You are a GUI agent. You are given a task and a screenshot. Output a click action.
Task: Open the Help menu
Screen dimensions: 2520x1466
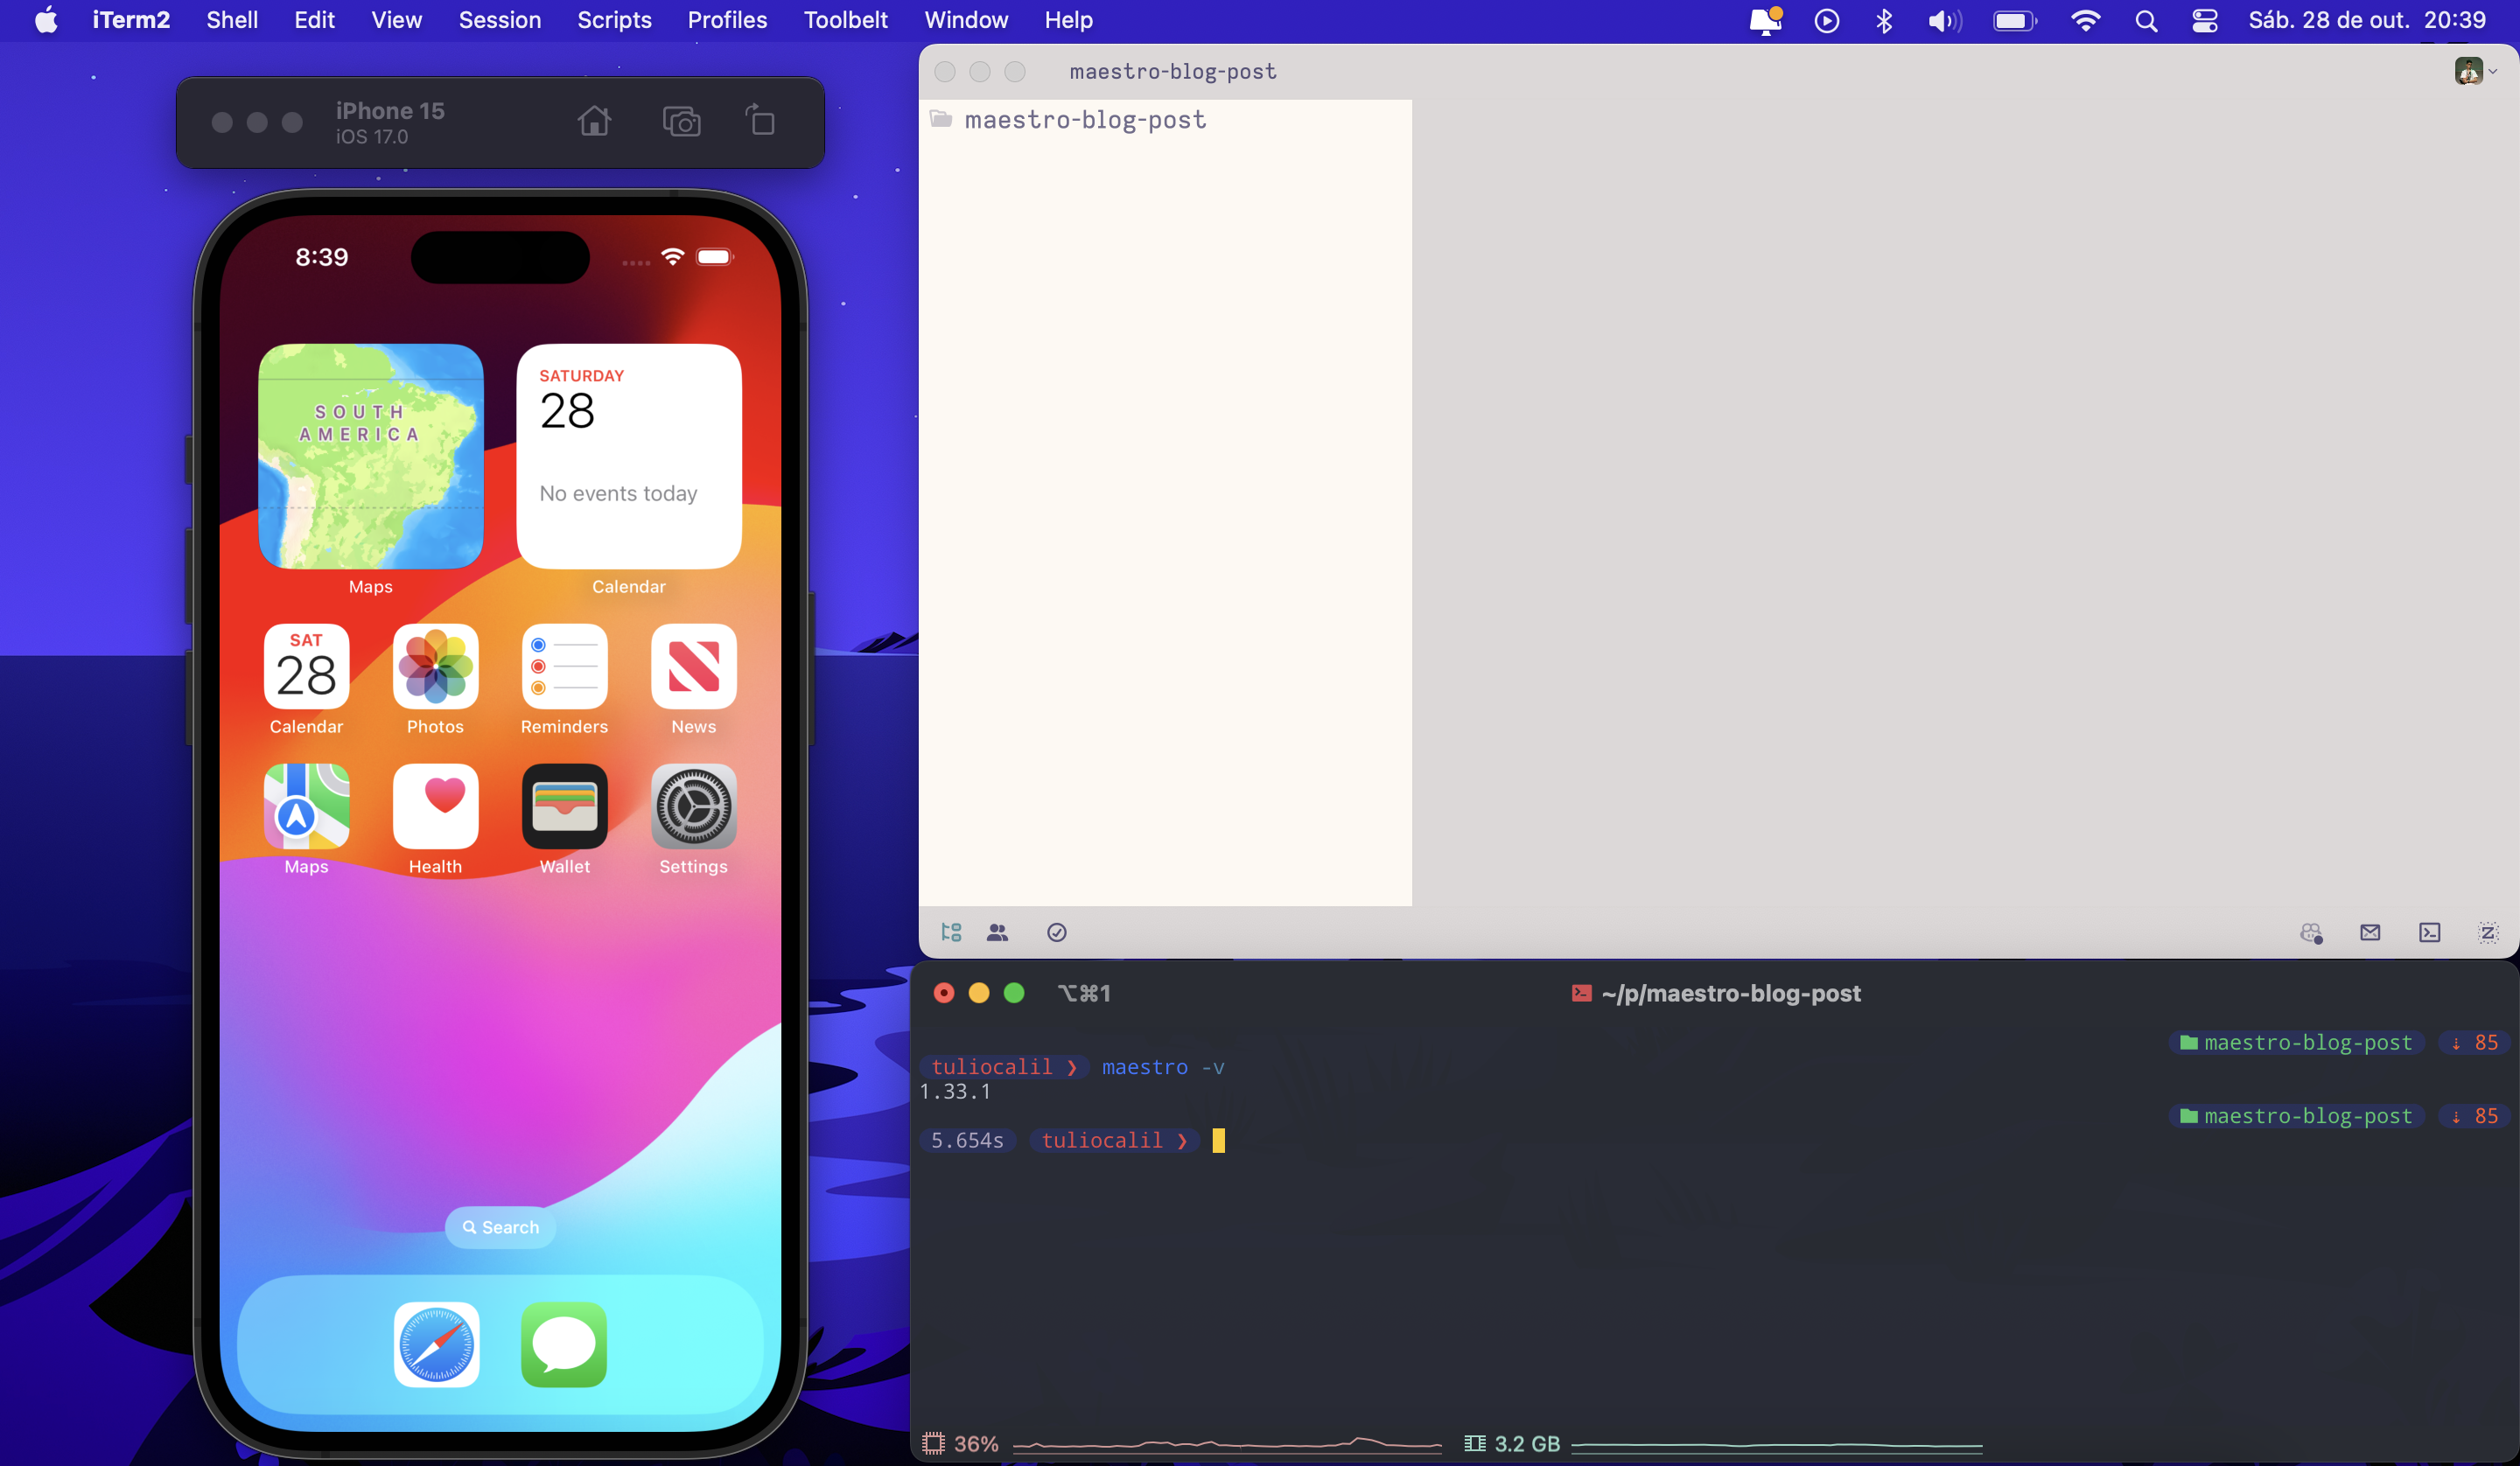[x=1068, y=20]
